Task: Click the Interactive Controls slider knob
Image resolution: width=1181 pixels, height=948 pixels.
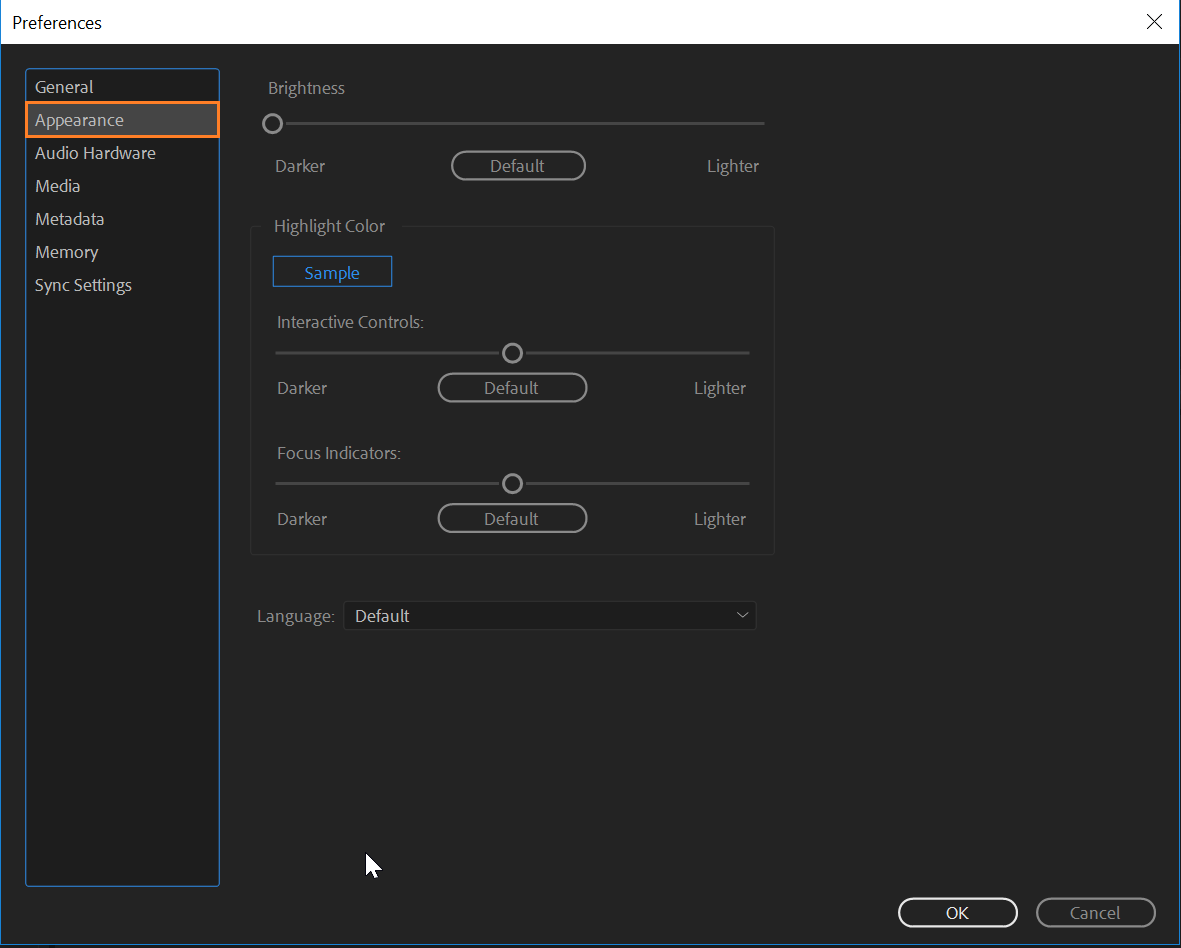Action: pos(512,353)
